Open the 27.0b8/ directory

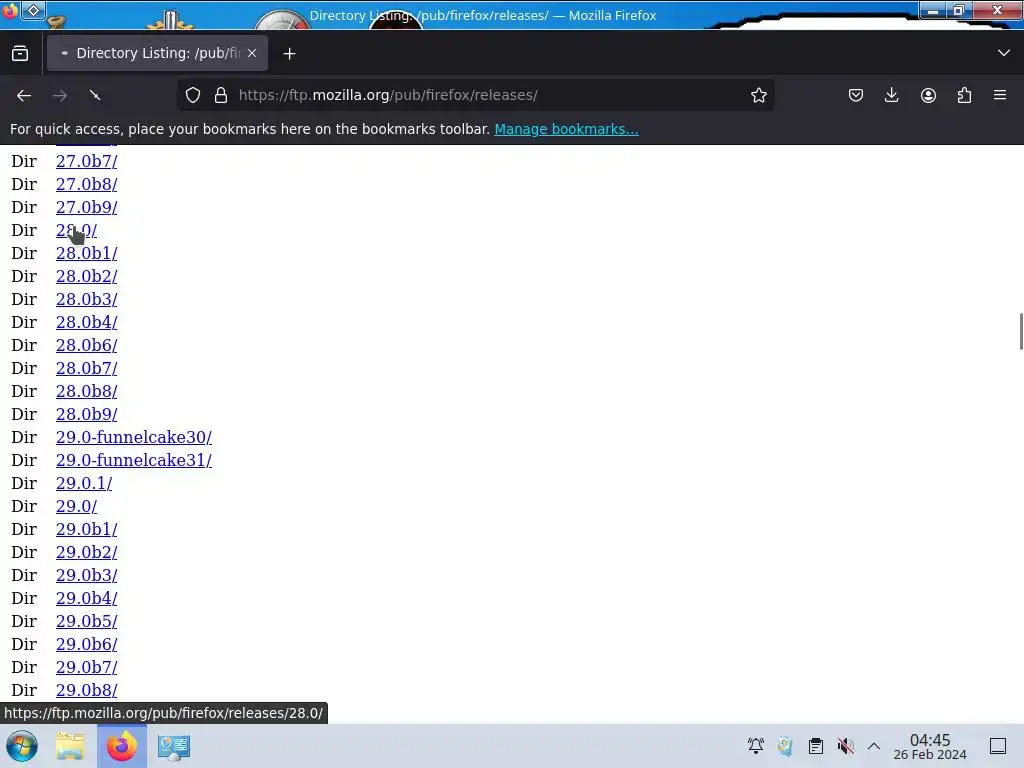point(86,184)
